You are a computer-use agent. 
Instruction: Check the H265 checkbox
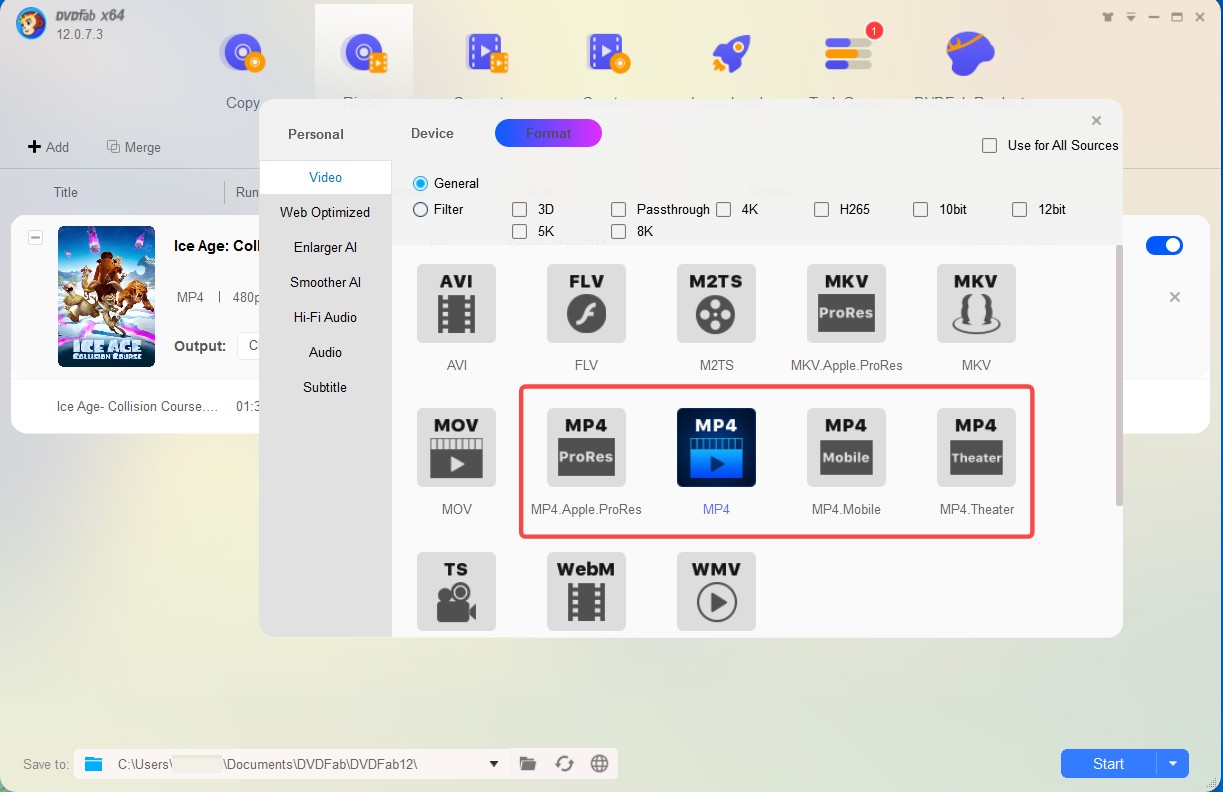click(x=822, y=210)
